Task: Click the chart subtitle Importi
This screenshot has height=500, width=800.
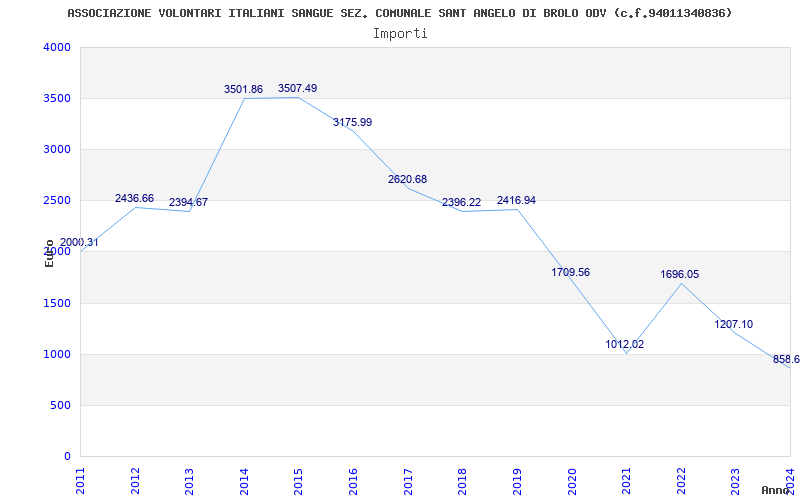Action: click(400, 34)
